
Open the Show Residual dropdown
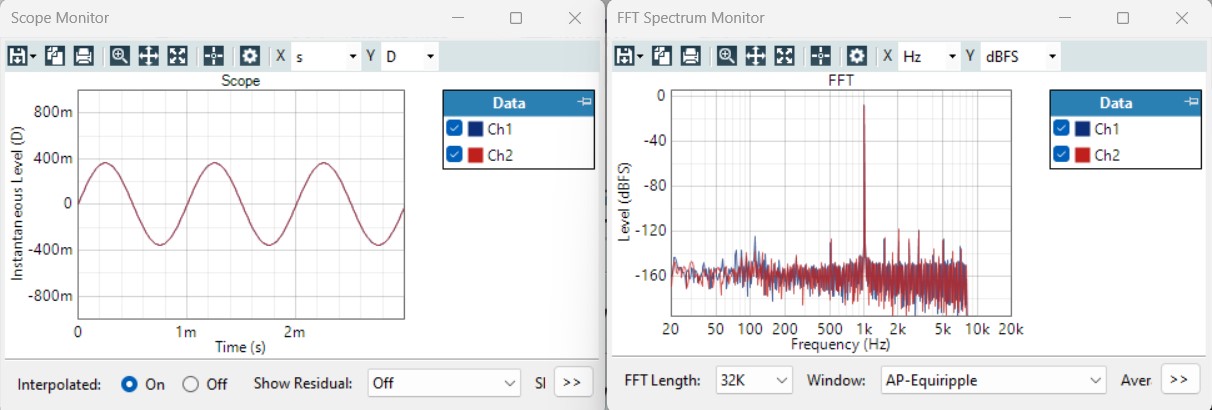click(444, 382)
